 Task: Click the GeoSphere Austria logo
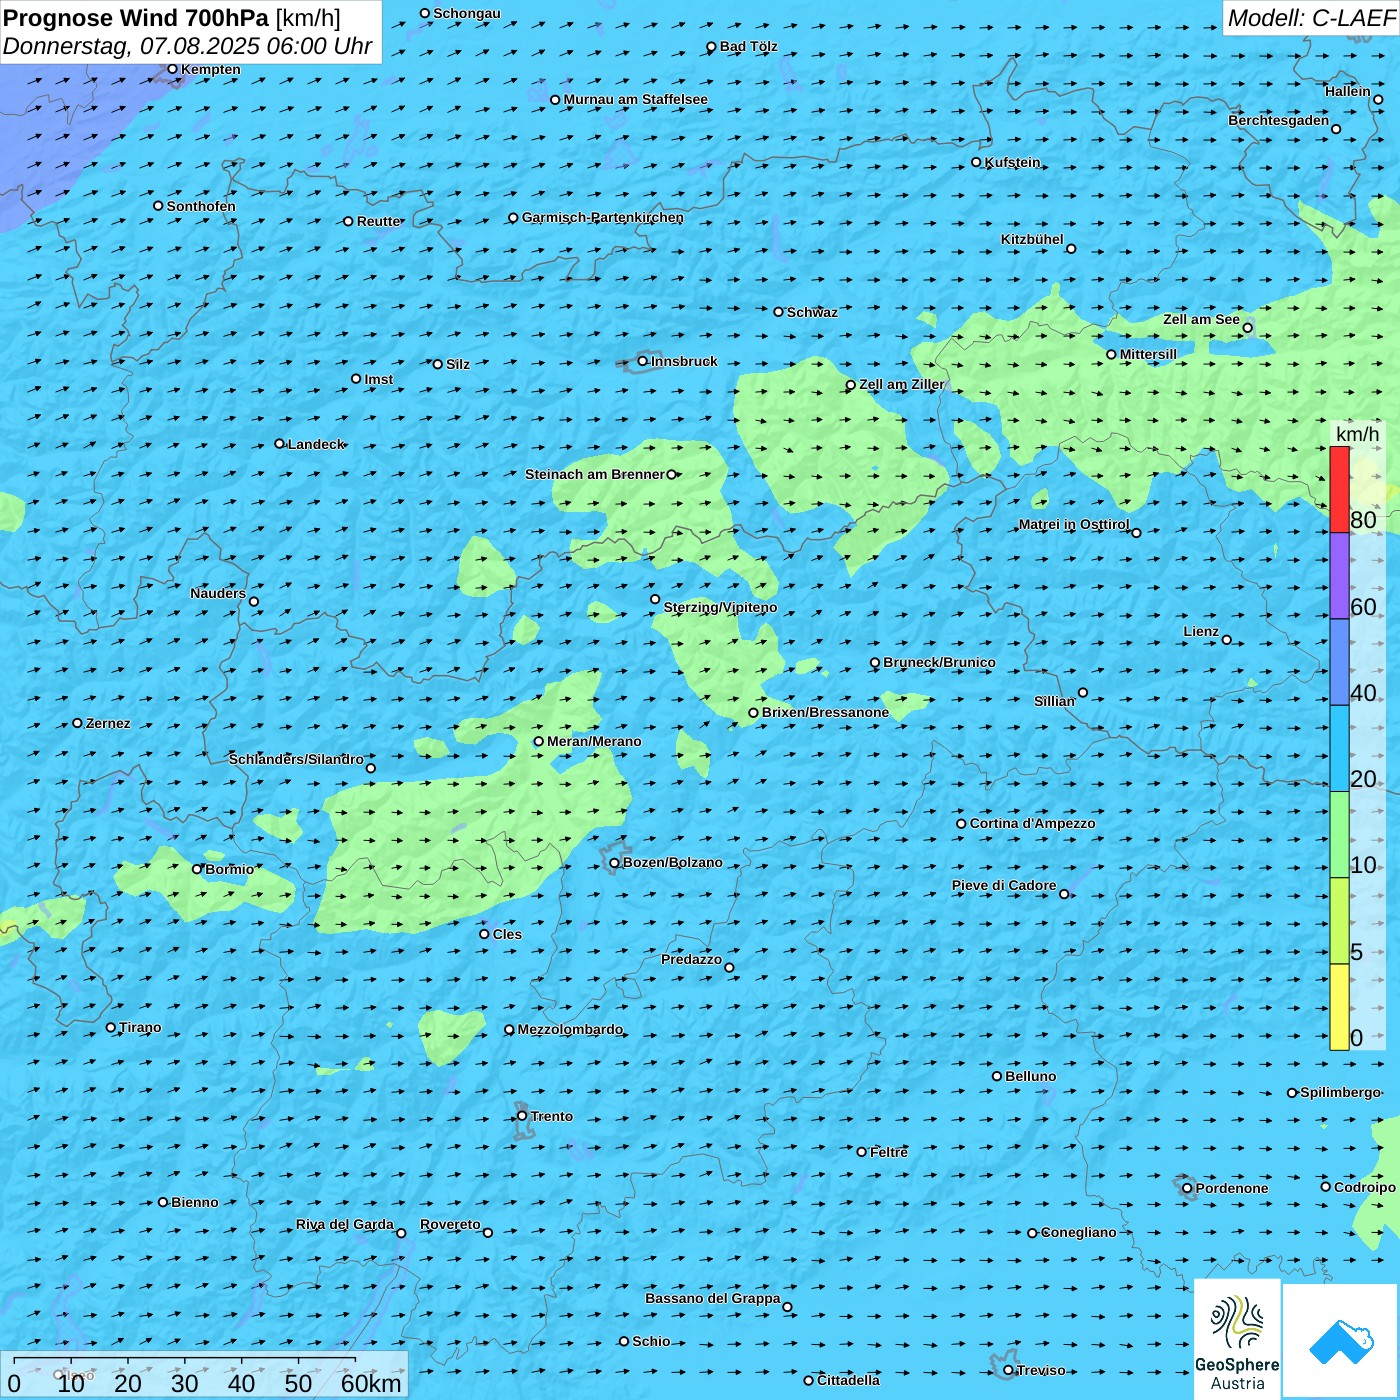1237,1340
